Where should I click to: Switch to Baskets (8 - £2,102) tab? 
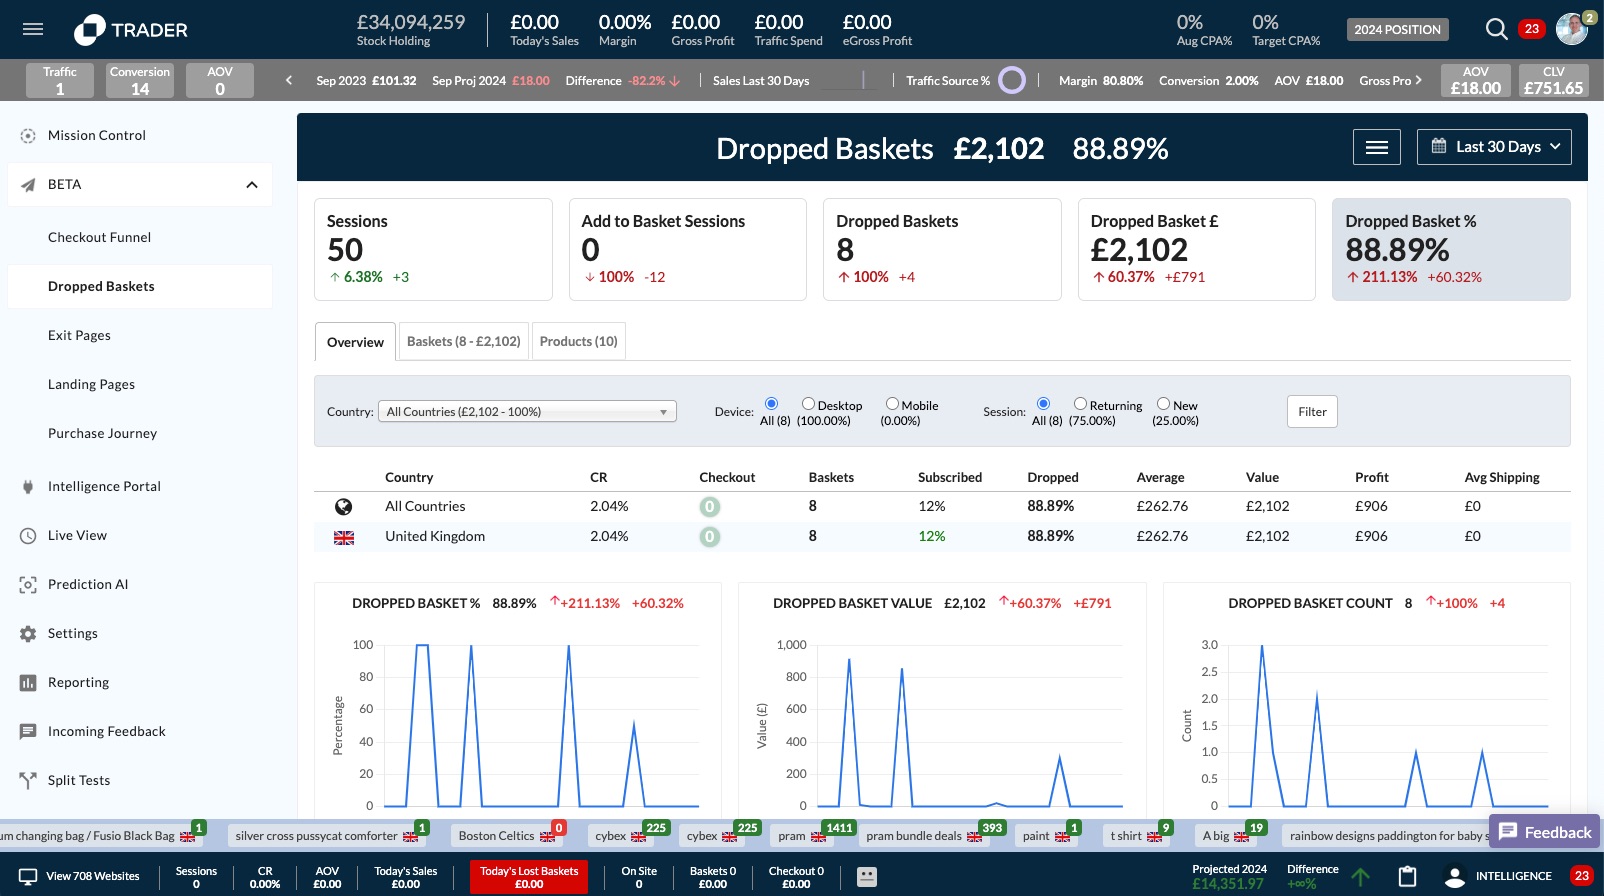[463, 341]
